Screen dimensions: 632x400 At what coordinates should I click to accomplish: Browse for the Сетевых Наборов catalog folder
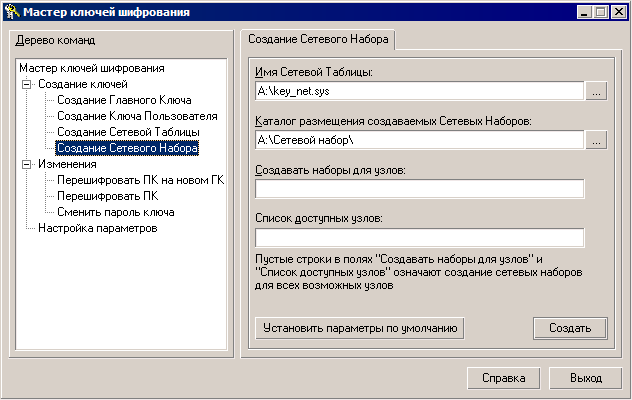[597, 140]
